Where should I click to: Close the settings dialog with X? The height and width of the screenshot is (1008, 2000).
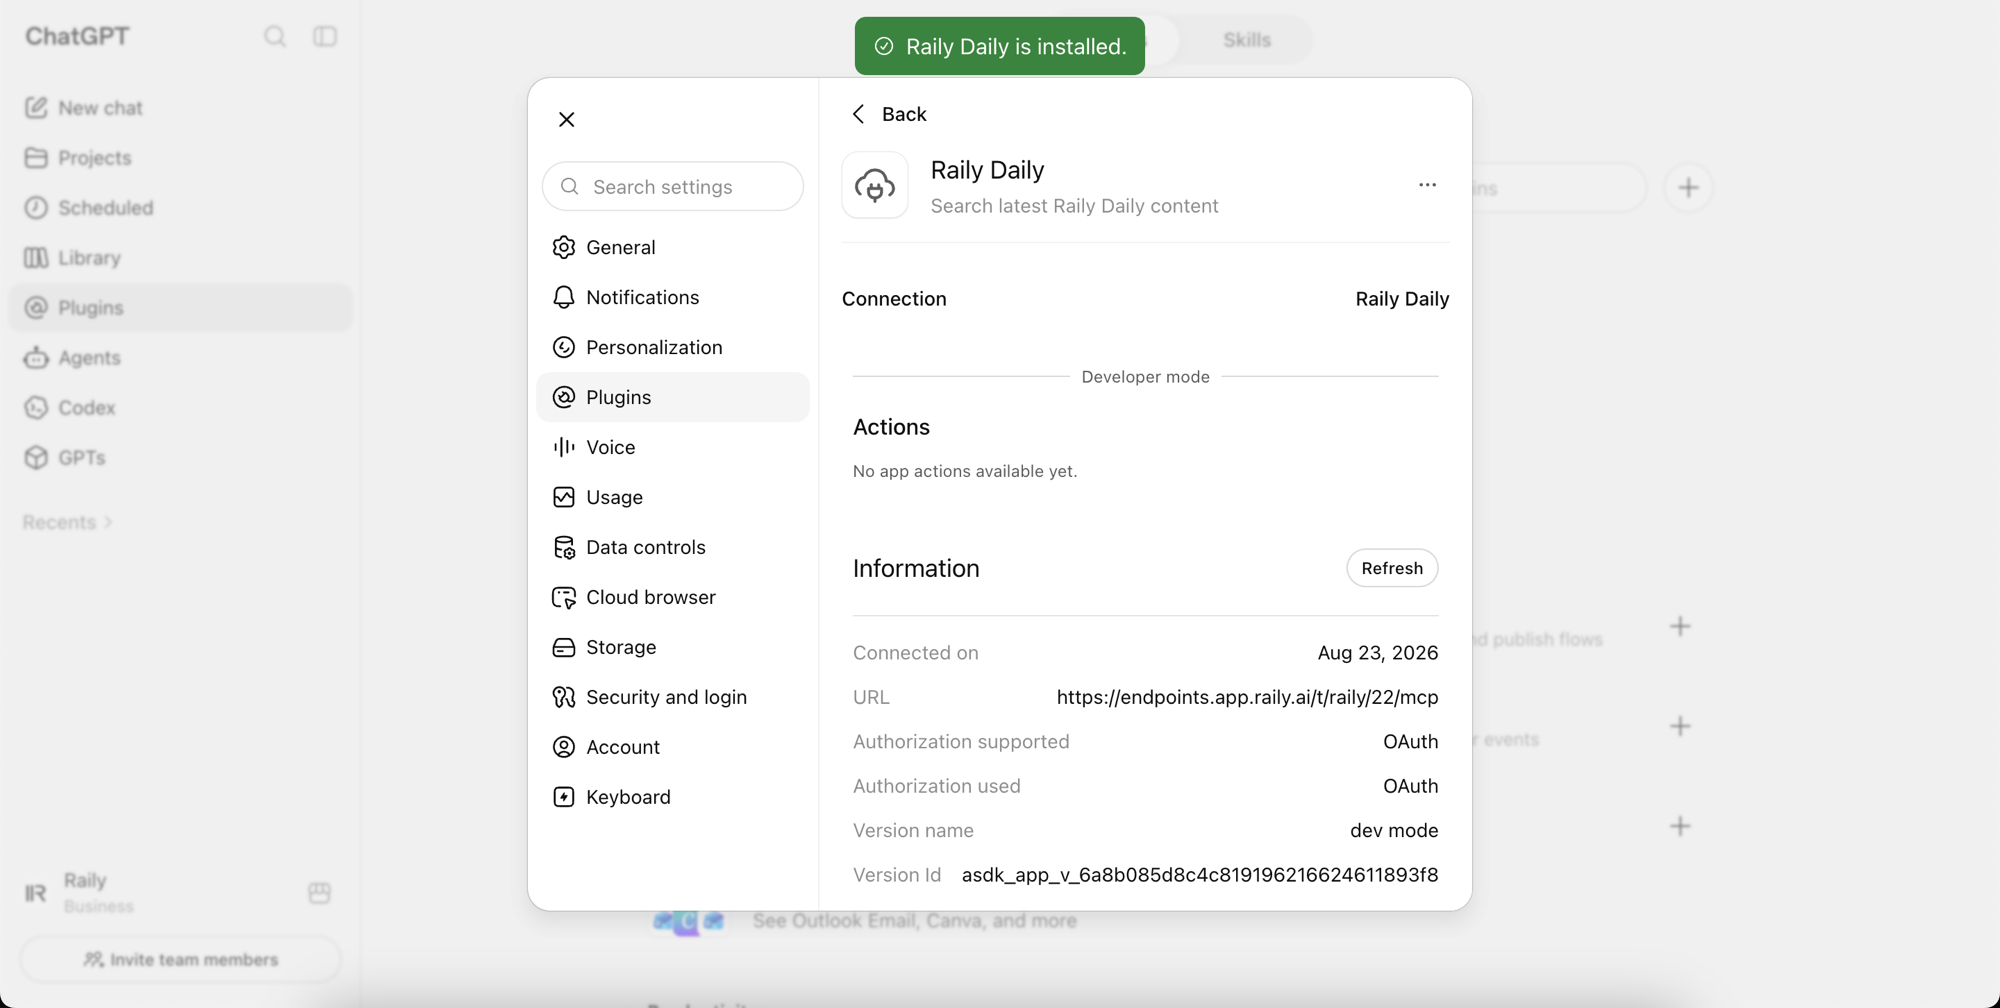coord(567,120)
